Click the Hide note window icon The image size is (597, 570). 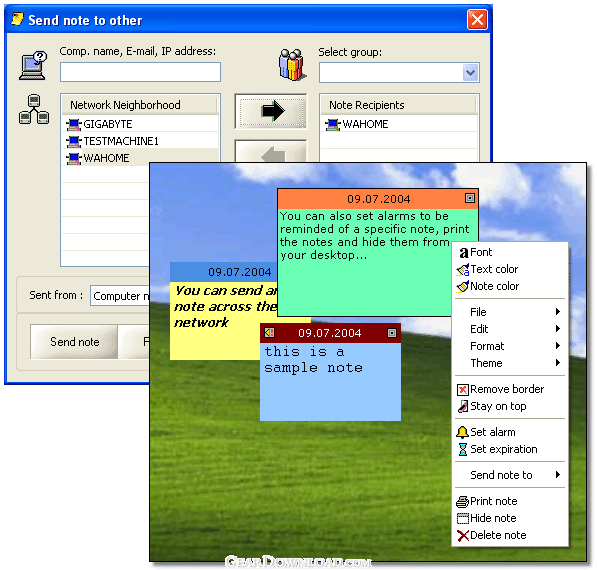click(463, 519)
